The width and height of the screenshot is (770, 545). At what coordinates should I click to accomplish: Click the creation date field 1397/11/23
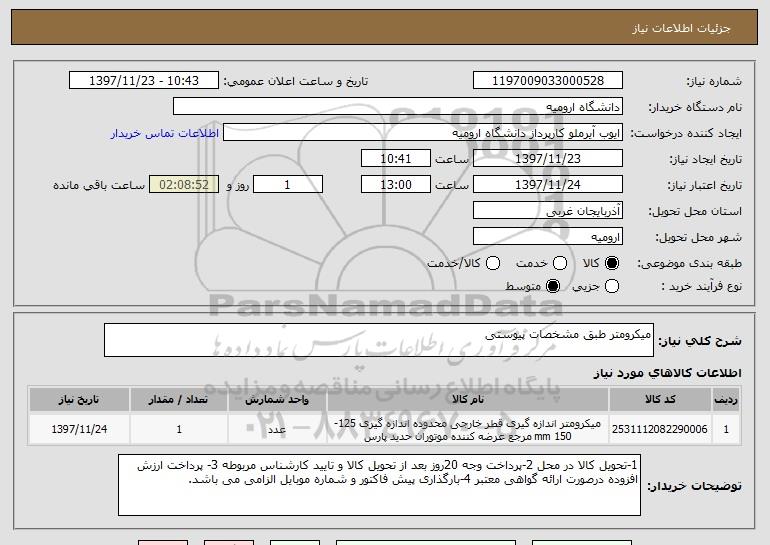click(548, 159)
